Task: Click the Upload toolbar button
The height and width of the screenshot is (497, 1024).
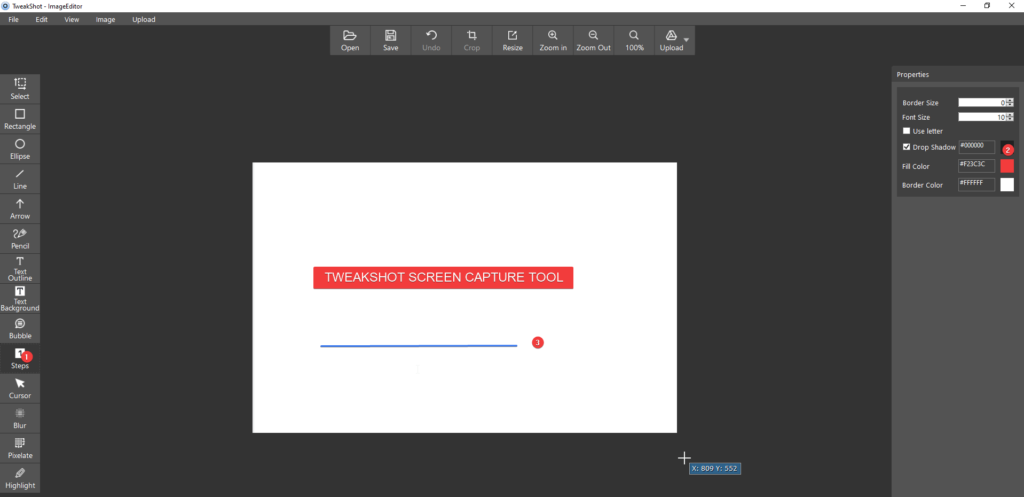Action: [671, 40]
